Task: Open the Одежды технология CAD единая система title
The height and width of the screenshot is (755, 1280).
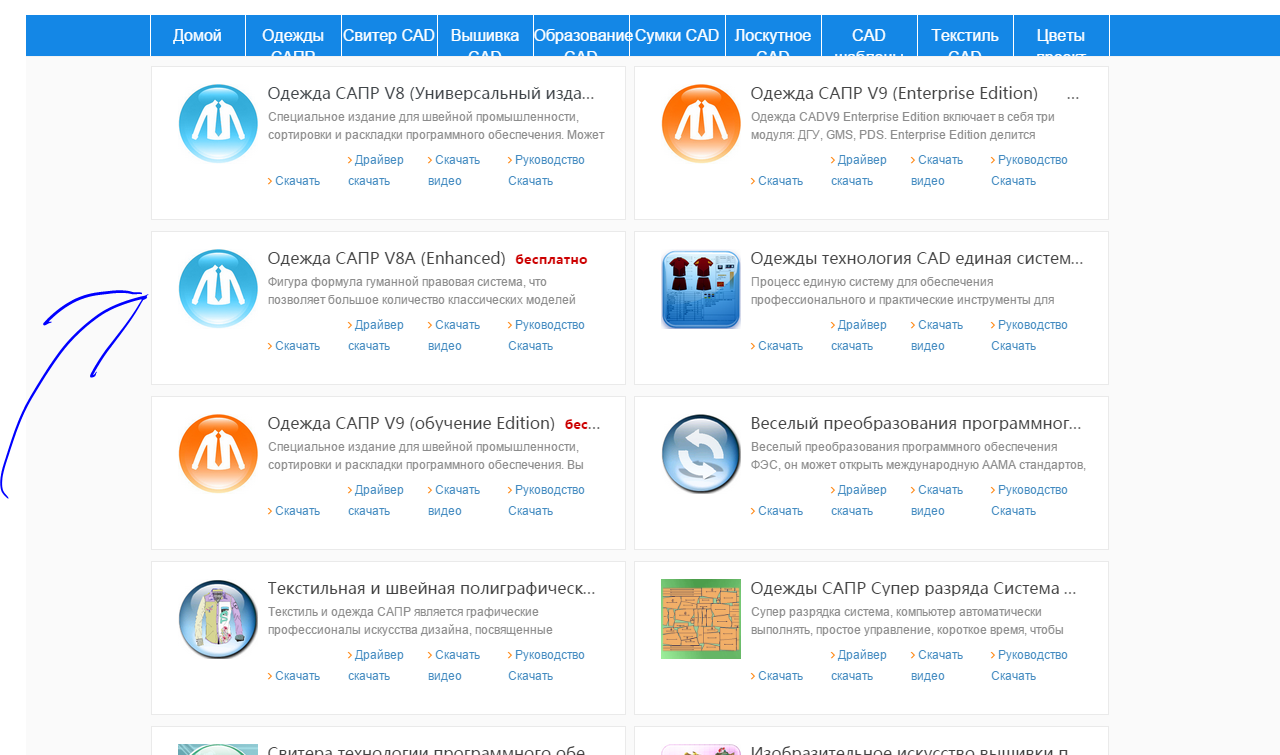Action: [x=916, y=259]
